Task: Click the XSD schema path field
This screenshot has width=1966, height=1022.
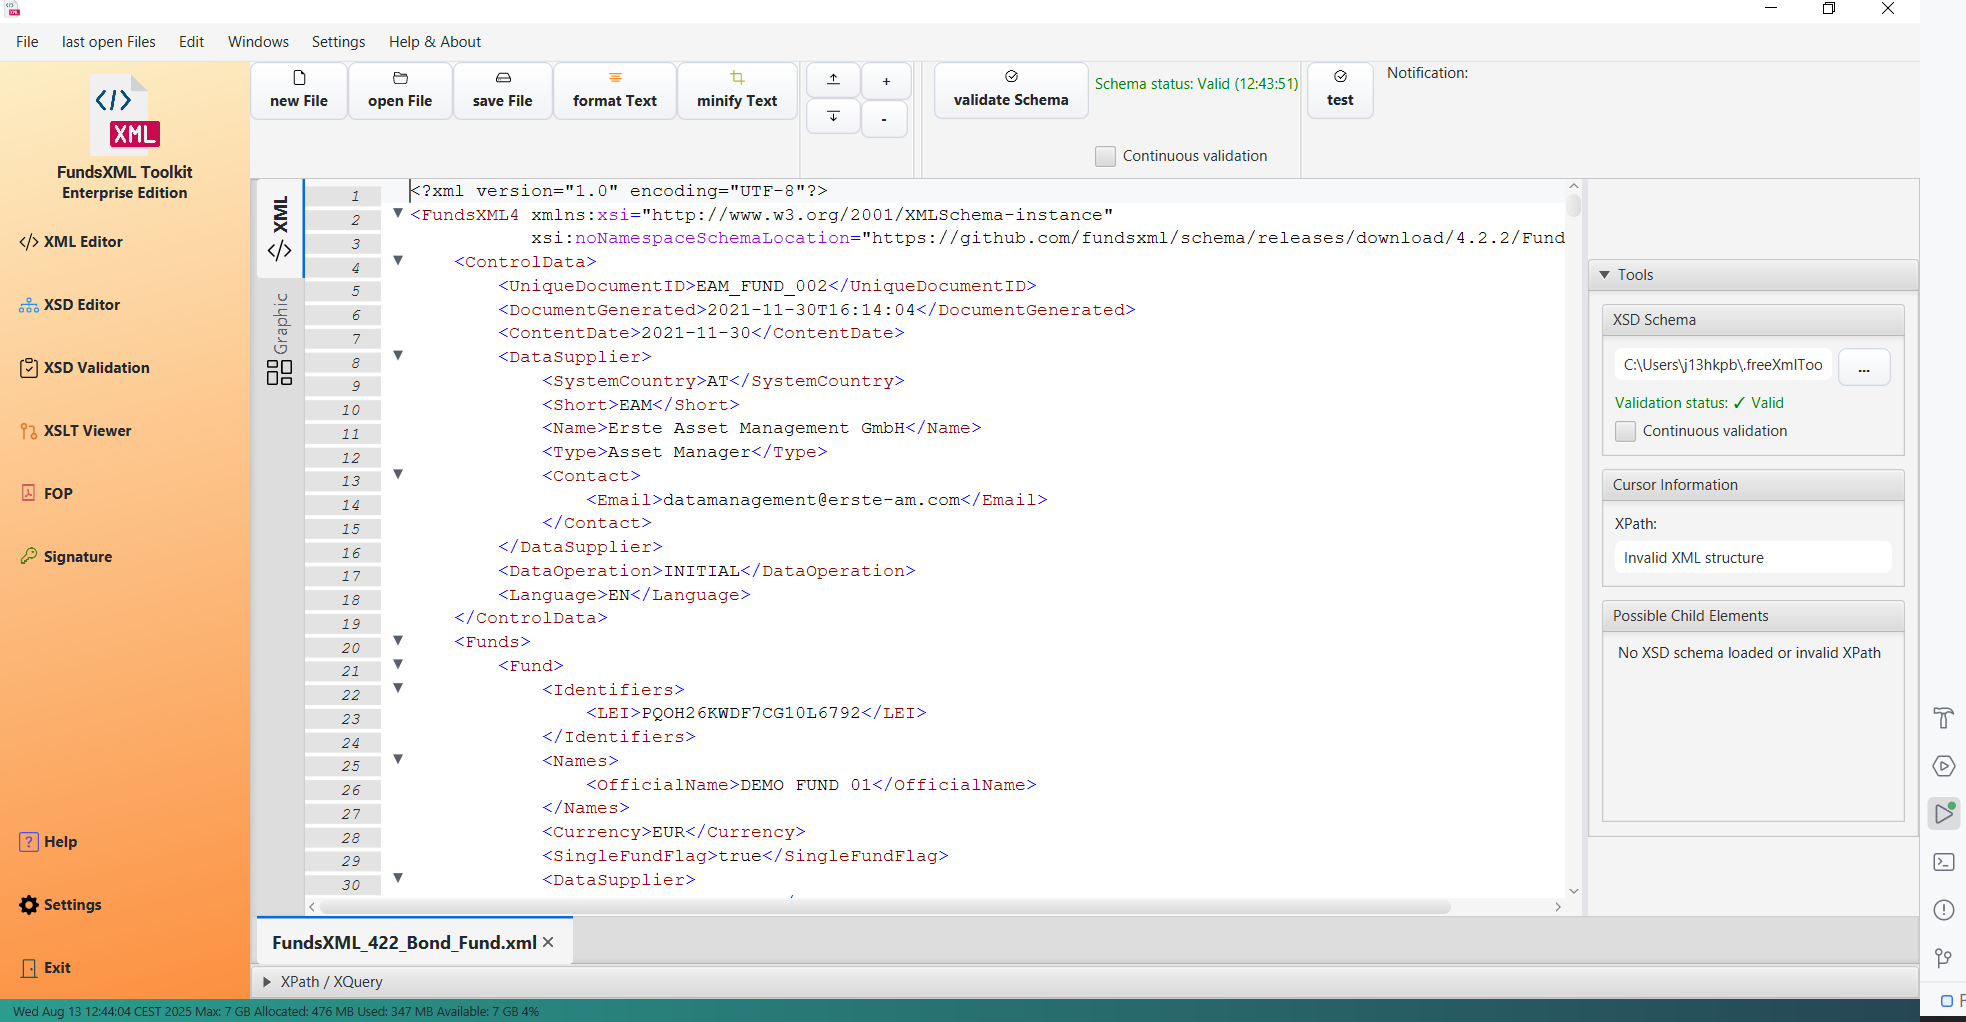Action: point(1722,365)
